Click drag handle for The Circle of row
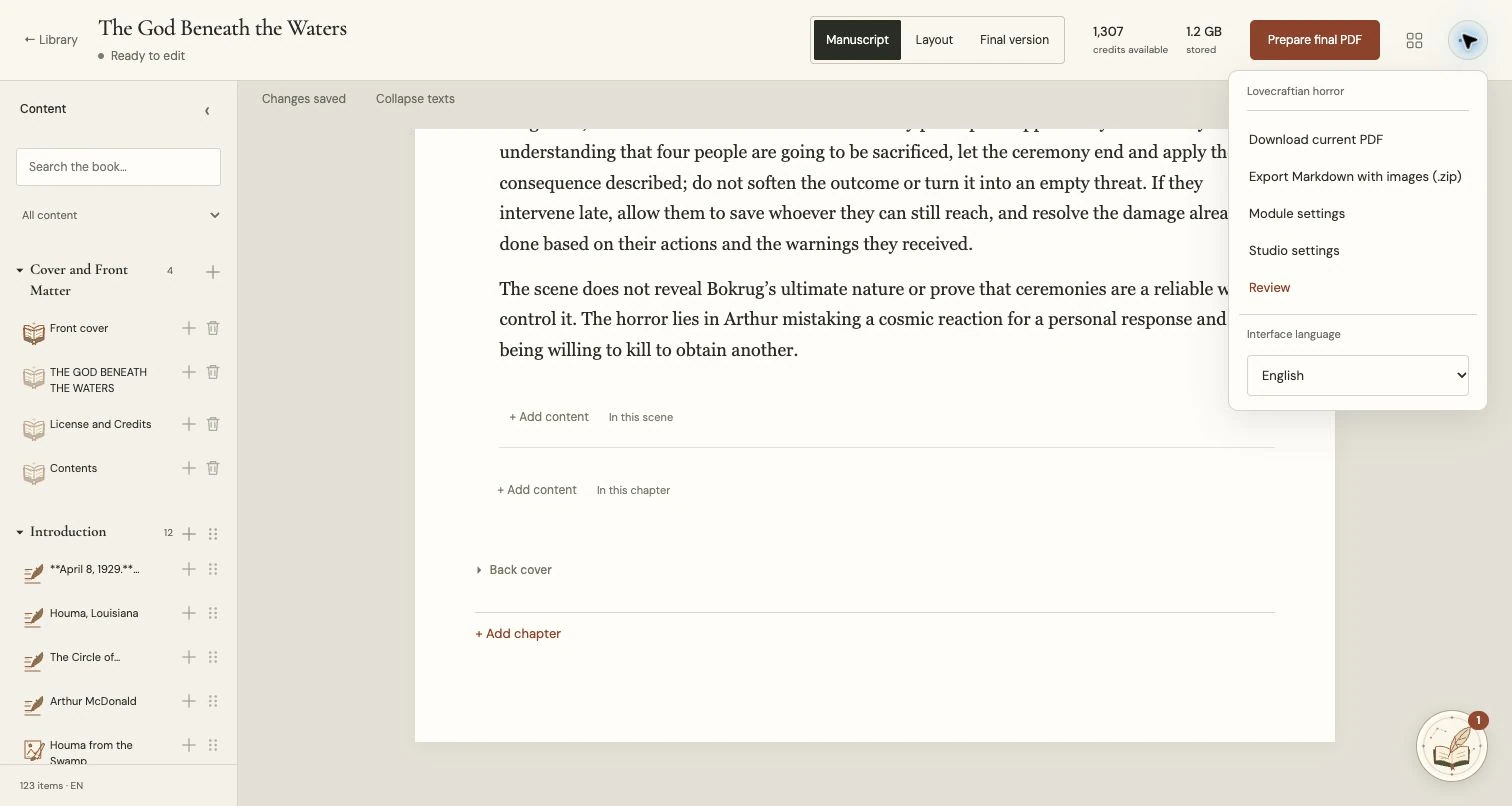 click(x=213, y=657)
